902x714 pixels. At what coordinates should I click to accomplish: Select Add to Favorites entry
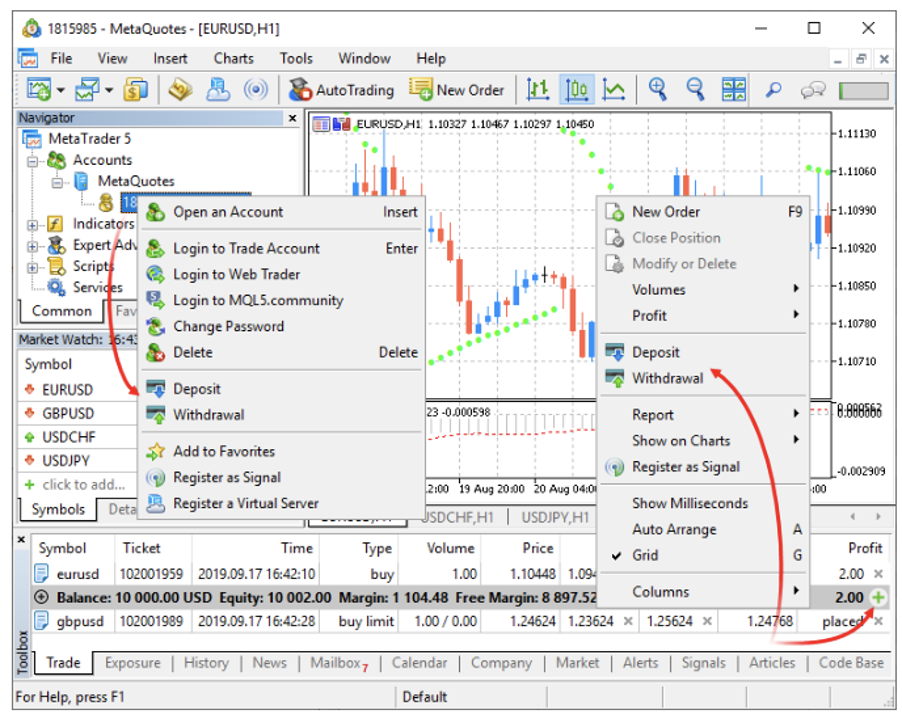tap(281, 452)
